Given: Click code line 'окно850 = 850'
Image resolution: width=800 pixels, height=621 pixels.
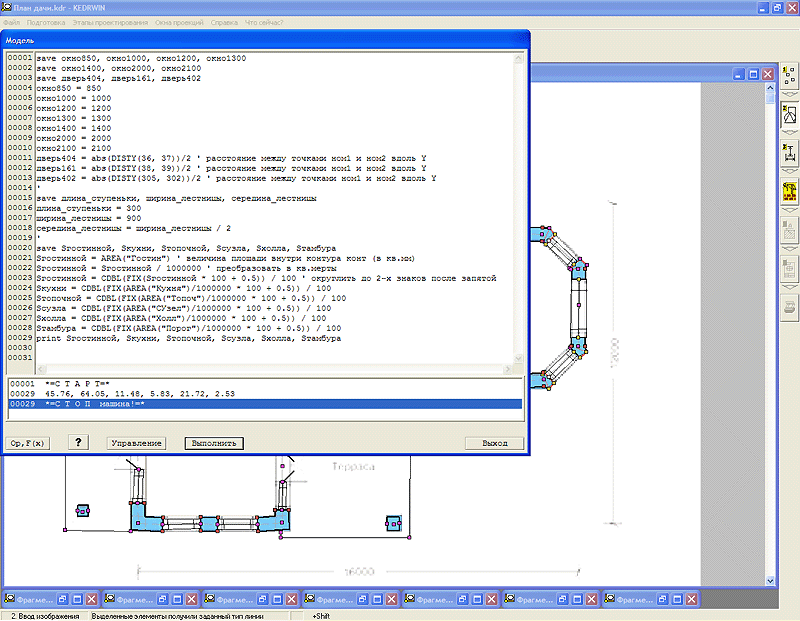Looking at the screenshot, I should [x=69, y=88].
